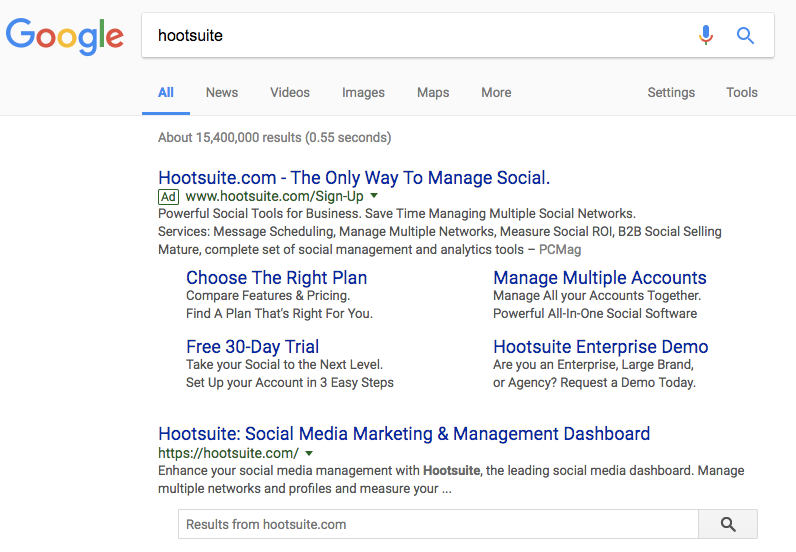The height and width of the screenshot is (552, 796).
Task: Expand the arrow next to www.hootsuite.com/Sign-Up
Action: click(x=374, y=196)
